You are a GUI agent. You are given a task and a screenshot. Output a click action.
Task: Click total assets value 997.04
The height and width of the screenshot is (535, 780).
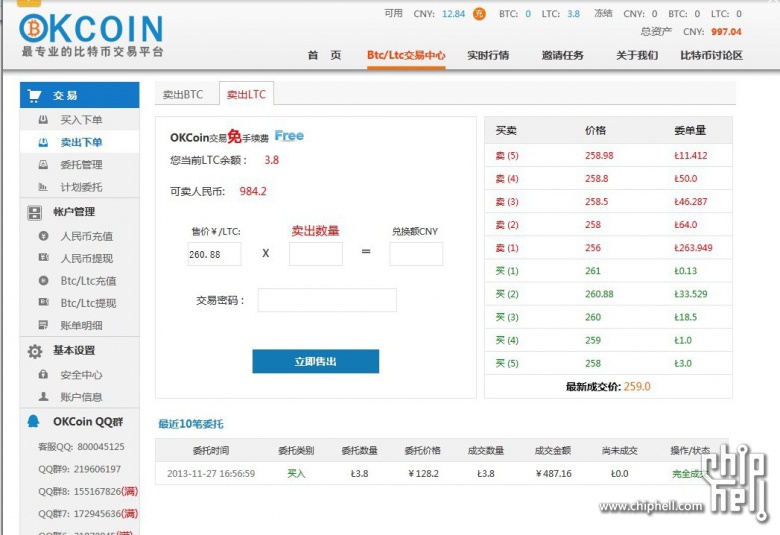(x=726, y=32)
